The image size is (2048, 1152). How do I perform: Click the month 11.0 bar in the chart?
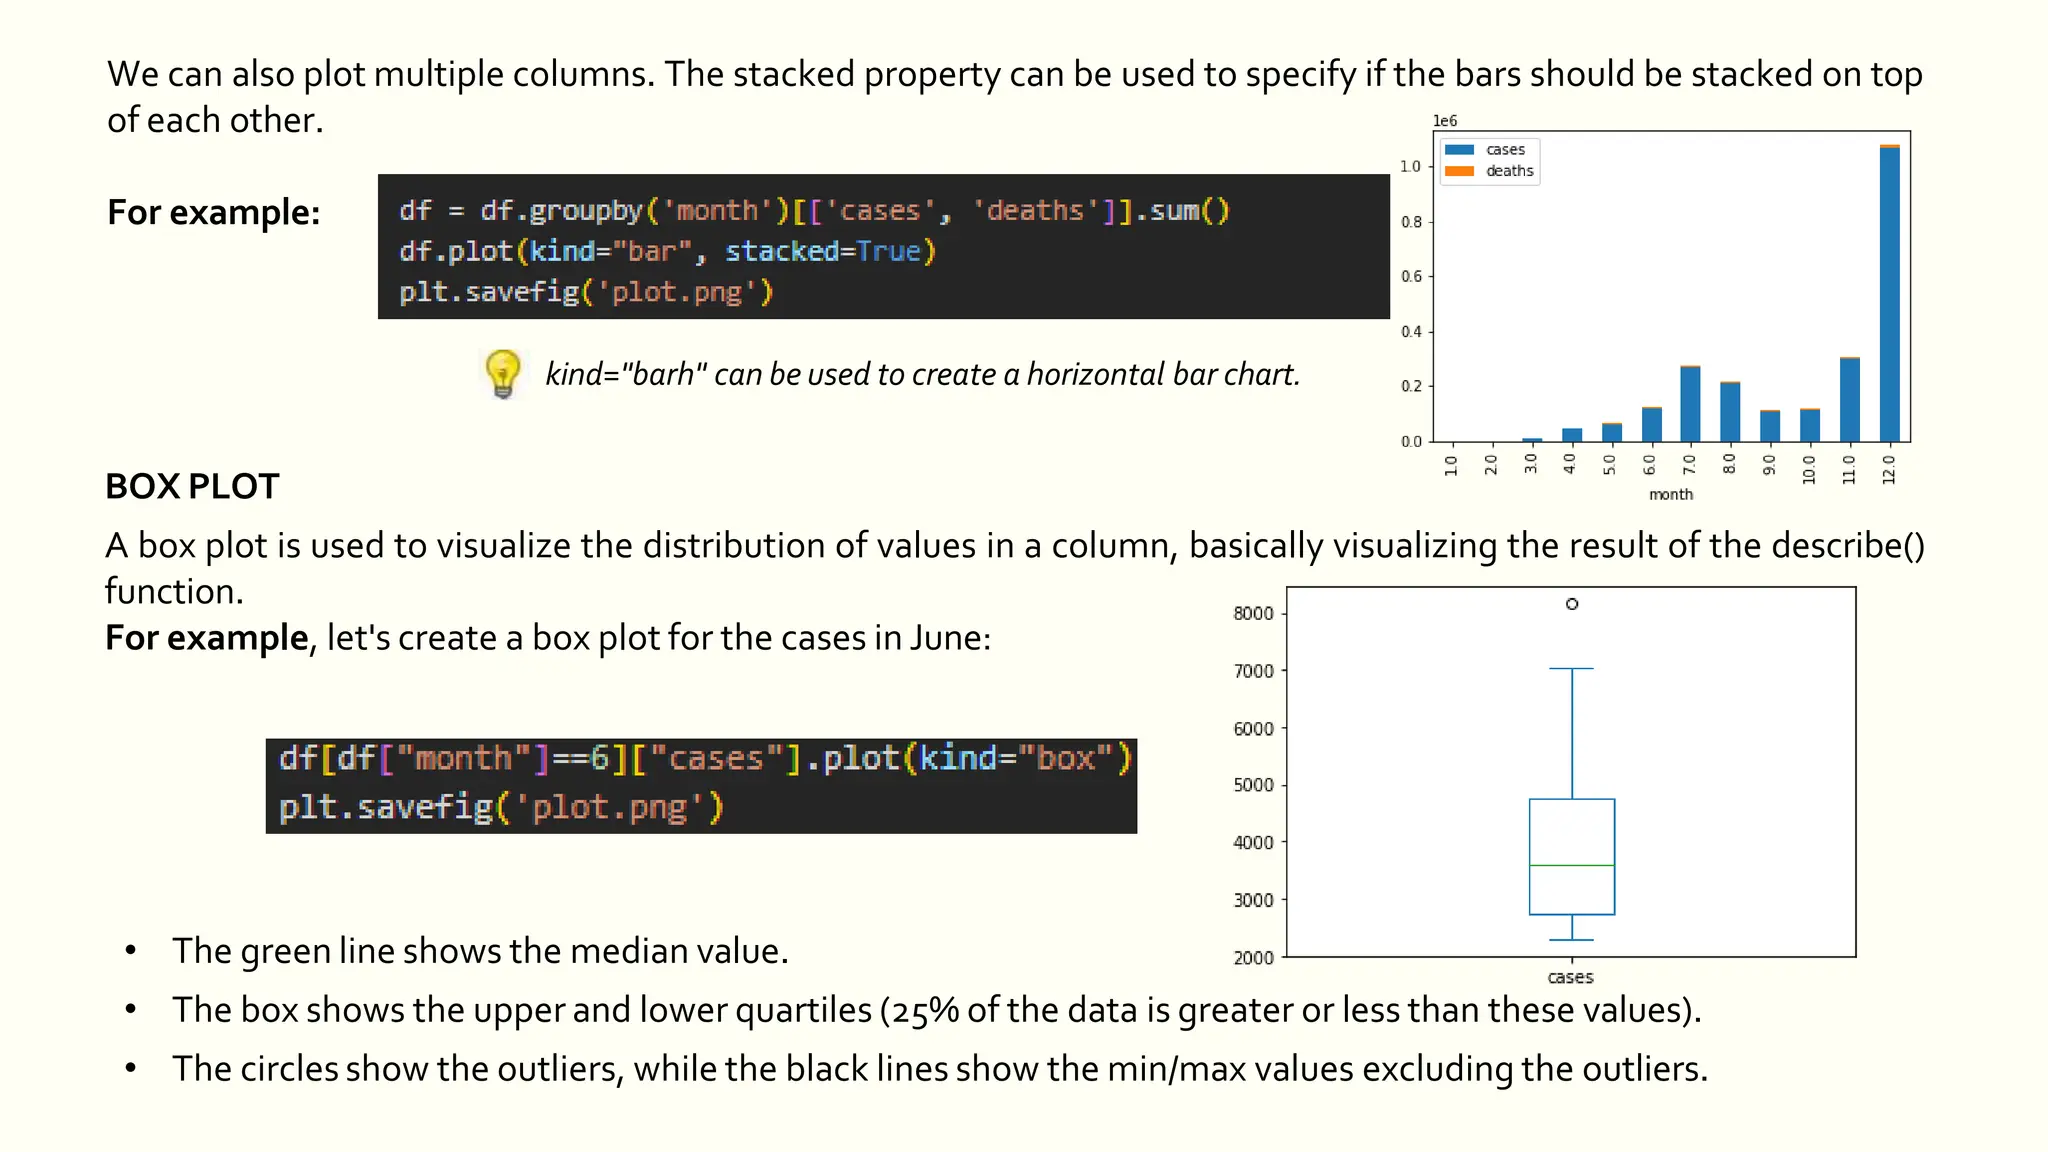(1849, 399)
